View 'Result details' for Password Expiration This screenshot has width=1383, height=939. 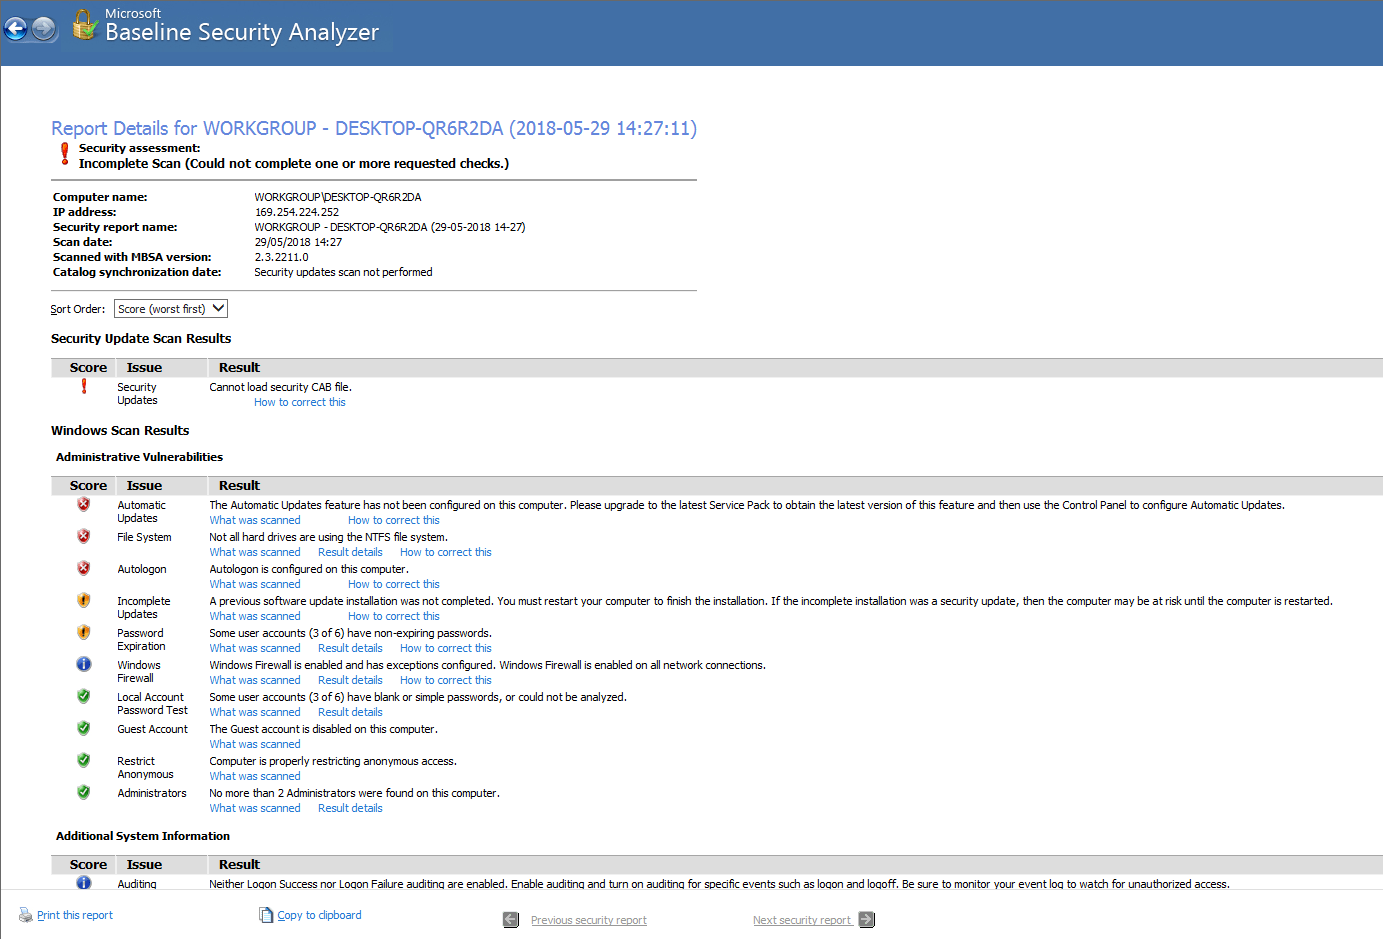tap(350, 648)
